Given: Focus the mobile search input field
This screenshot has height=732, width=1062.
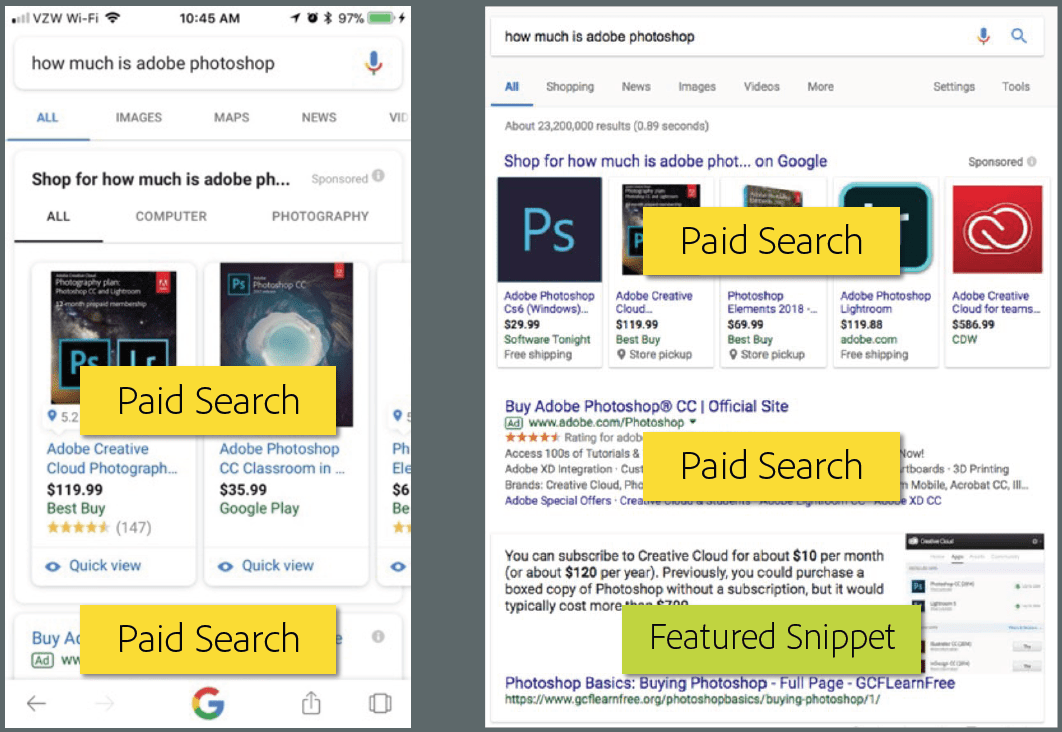Looking at the screenshot, I should click(x=207, y=63).
